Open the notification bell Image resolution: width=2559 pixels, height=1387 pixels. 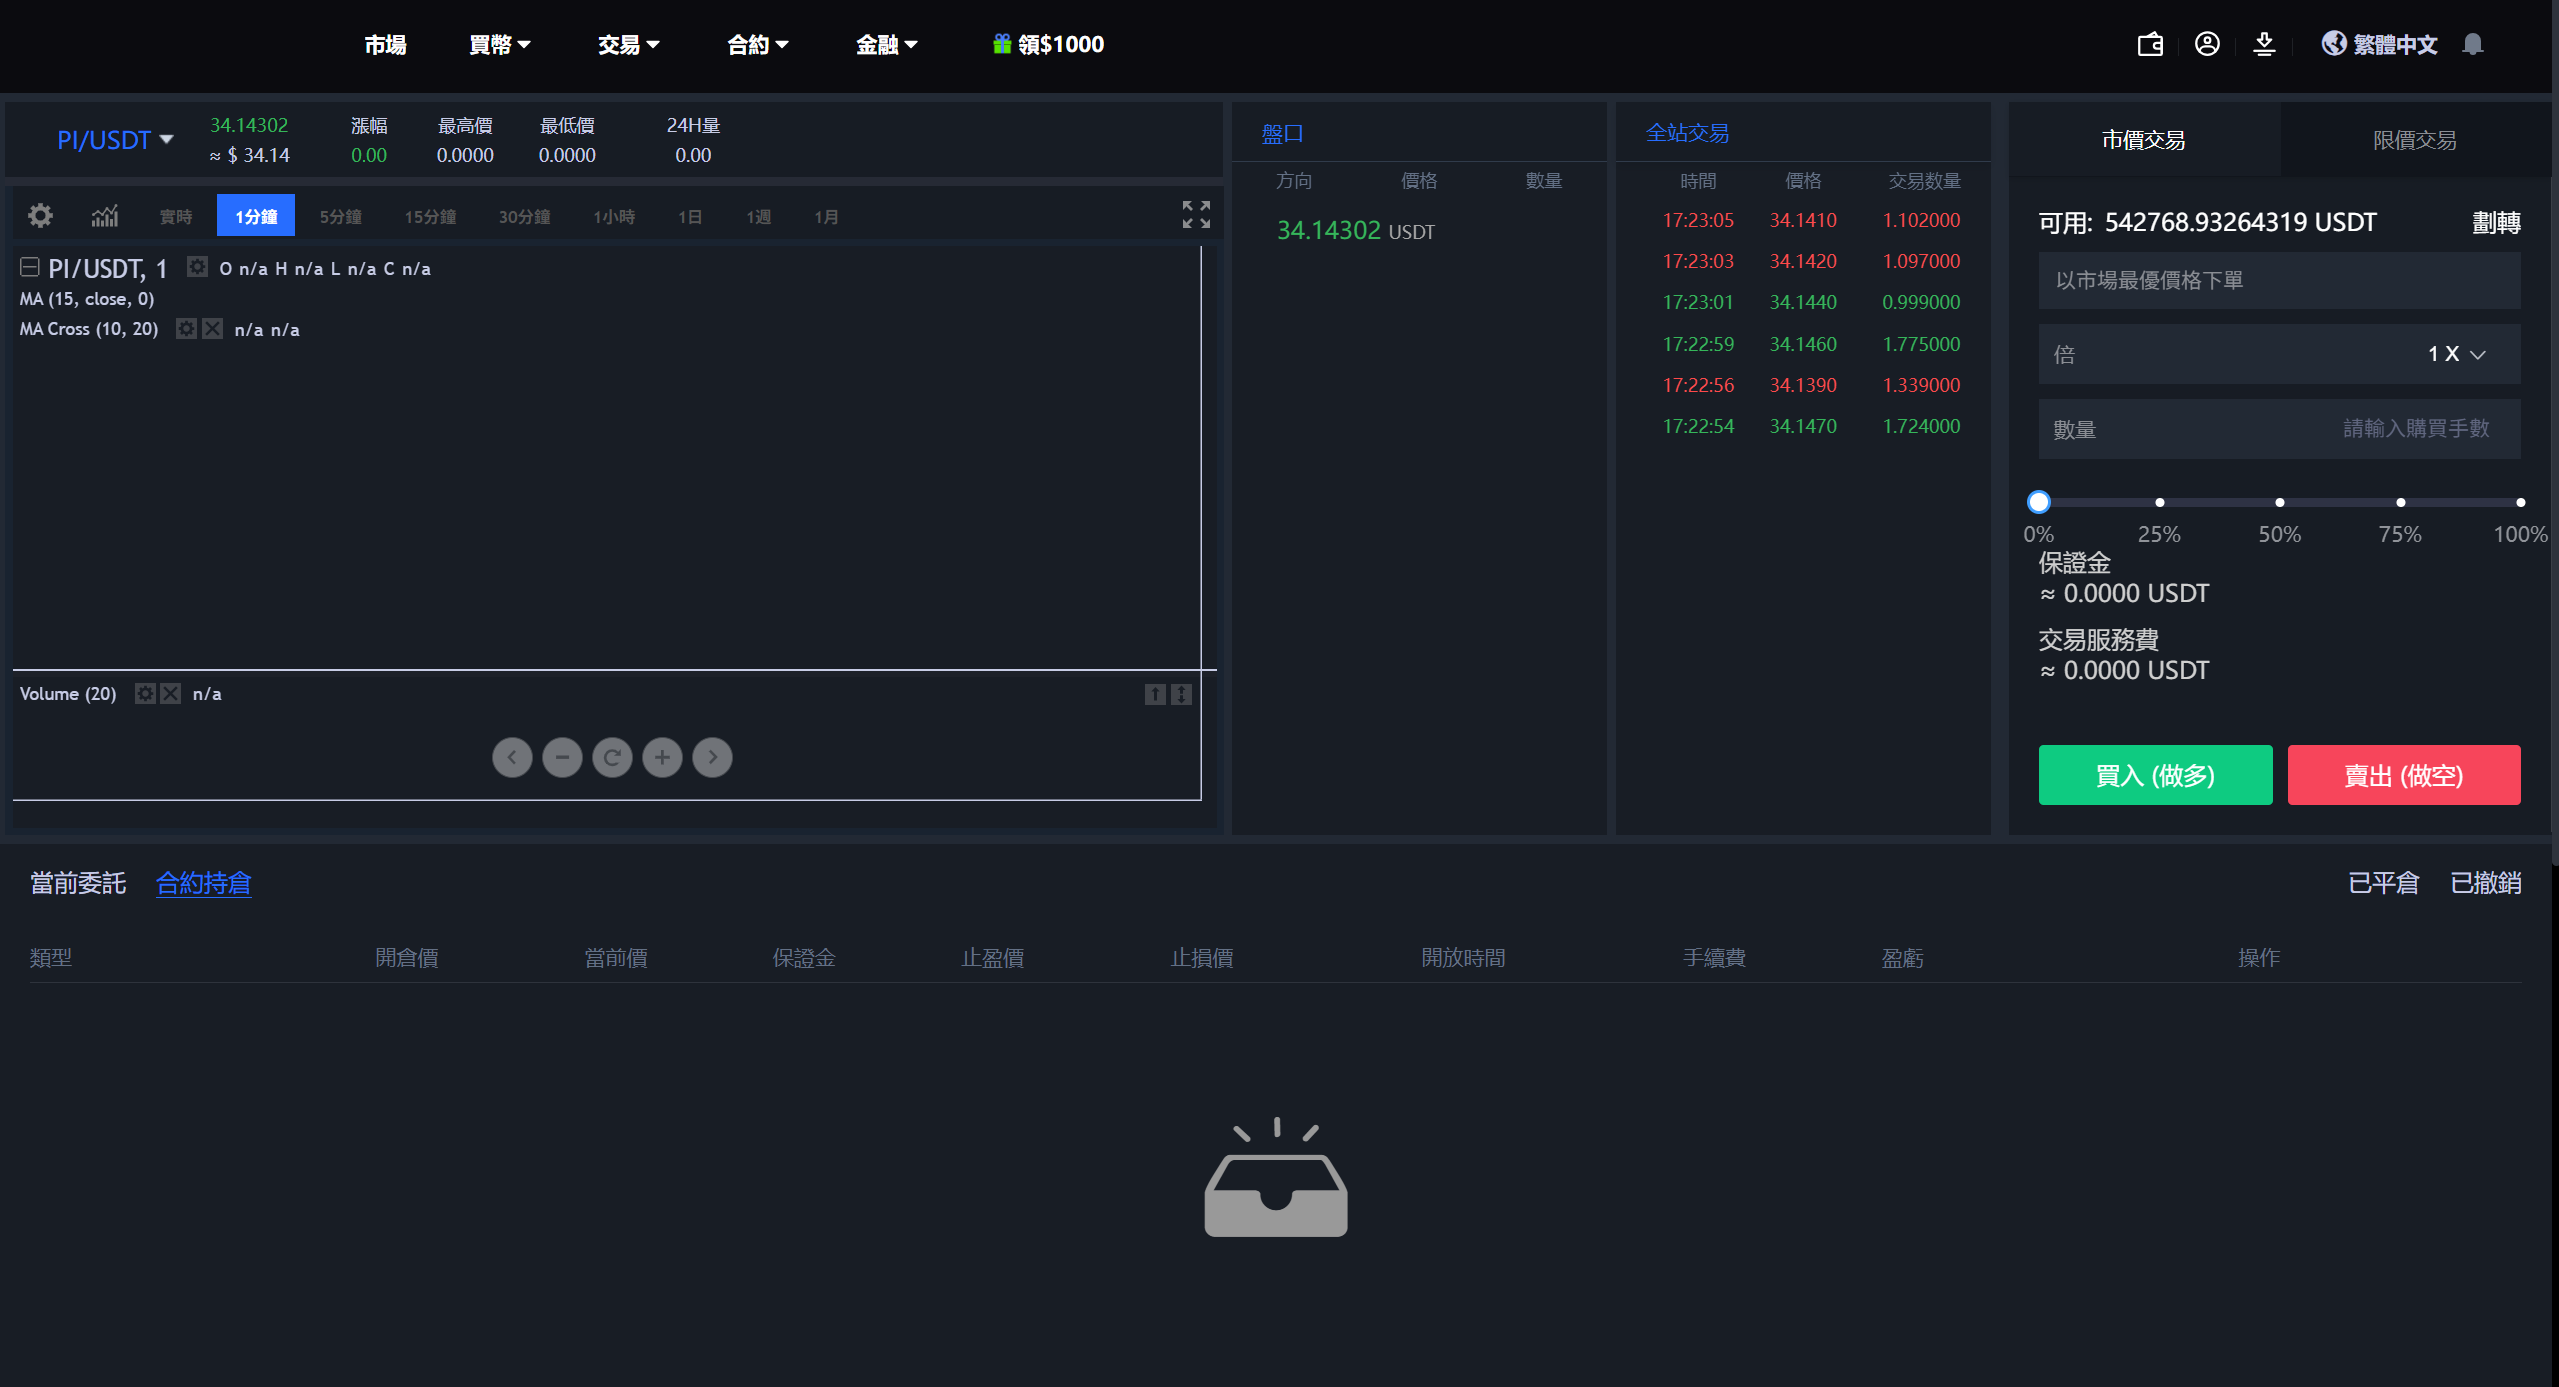point(2473,44)
